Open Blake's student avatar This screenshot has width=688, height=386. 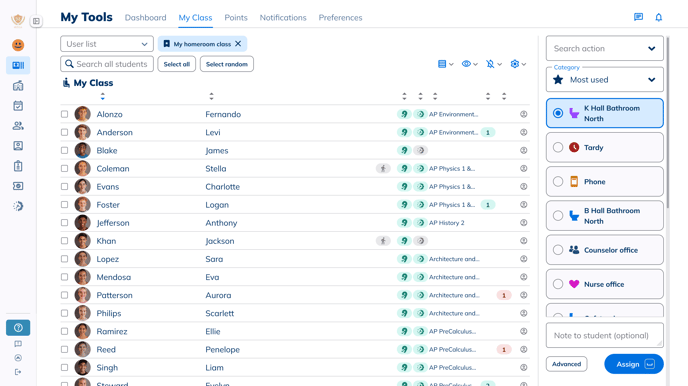click(82, 150)
